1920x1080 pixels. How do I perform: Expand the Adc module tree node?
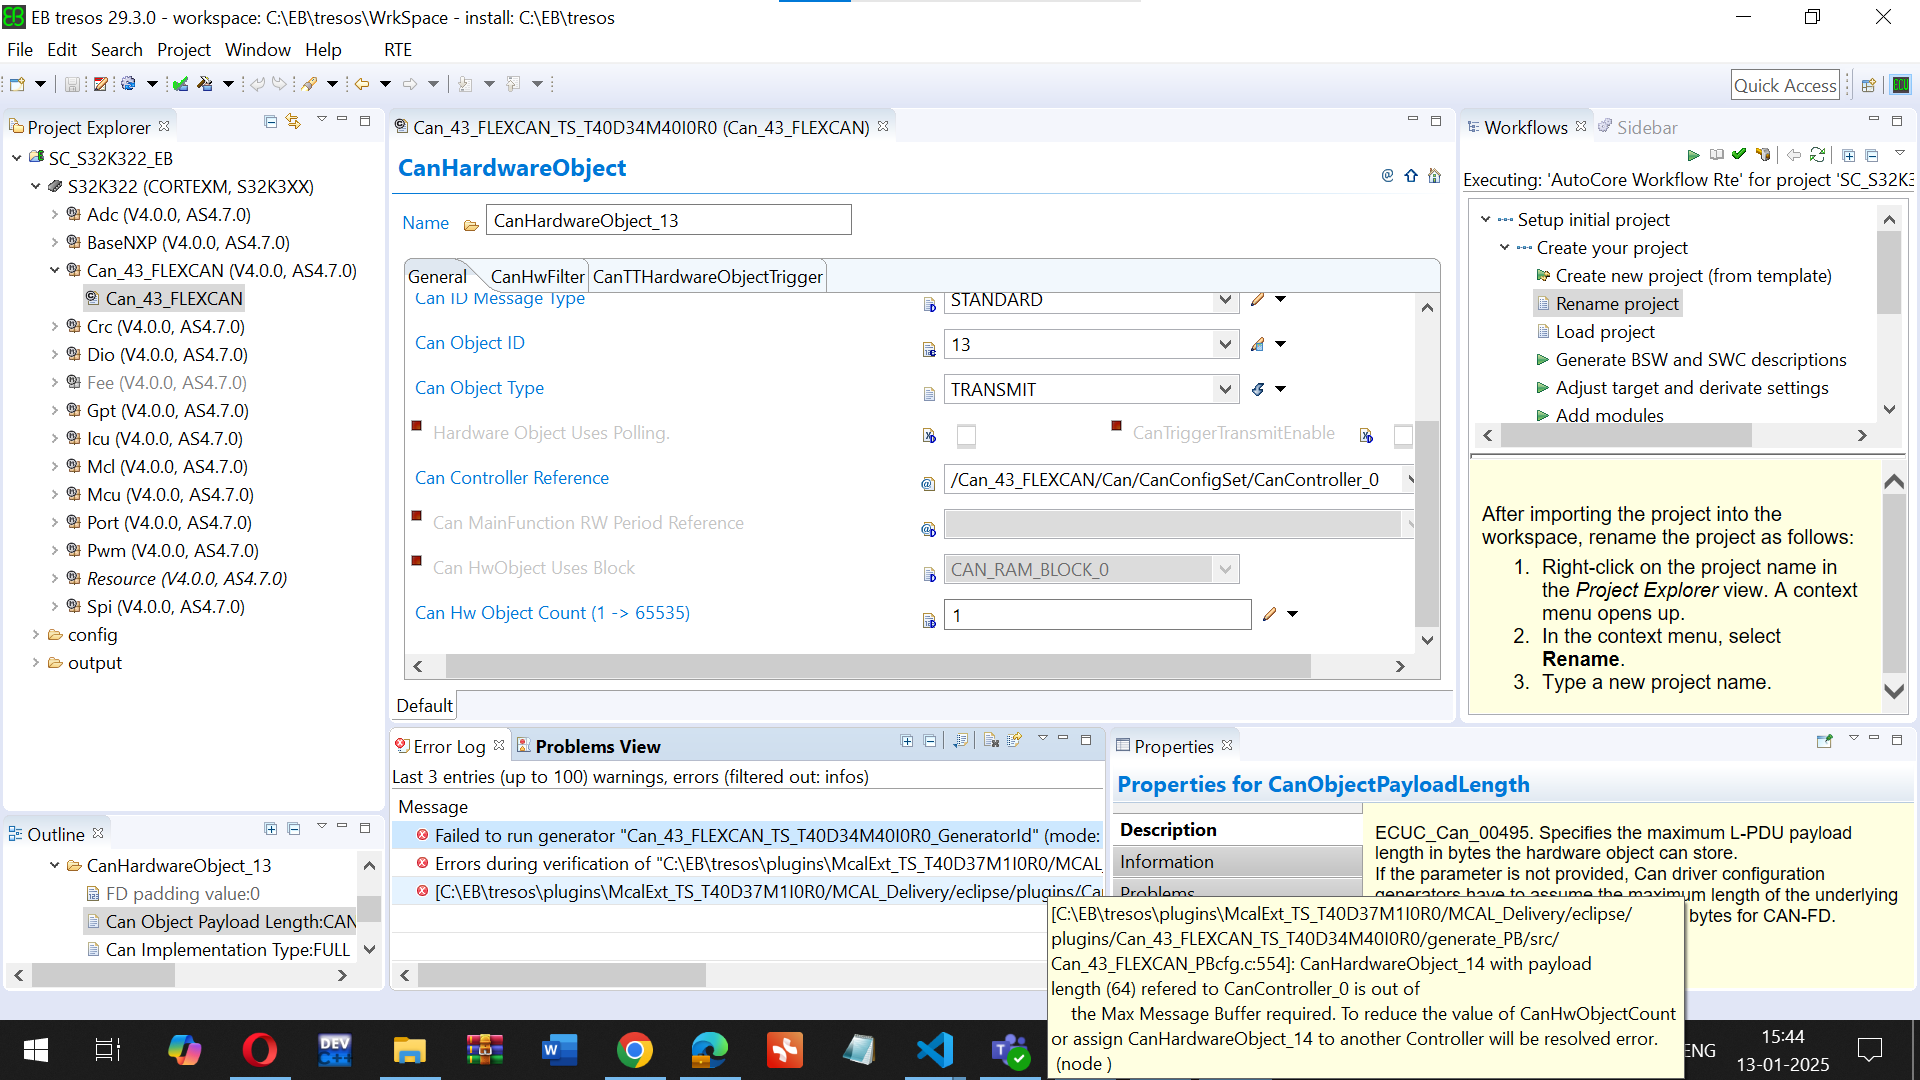(x=55, y=214)
